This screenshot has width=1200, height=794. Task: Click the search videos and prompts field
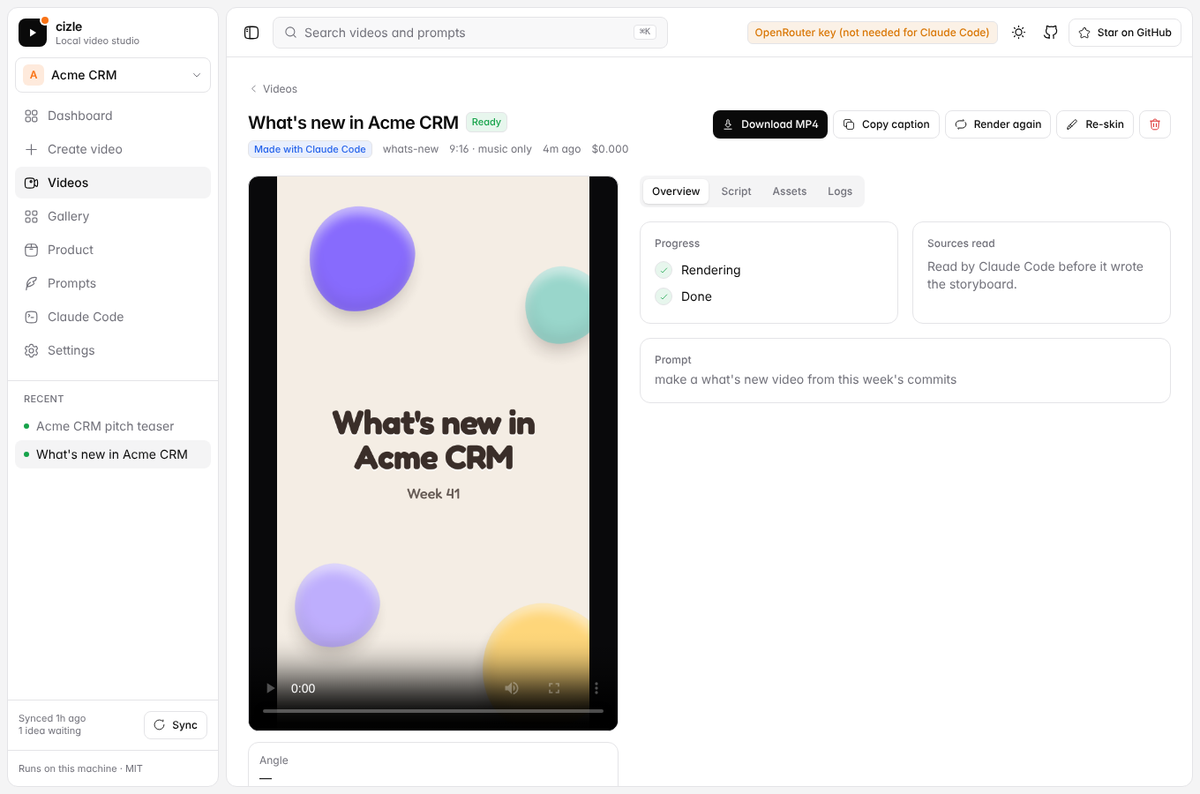[x=470, y=33]
